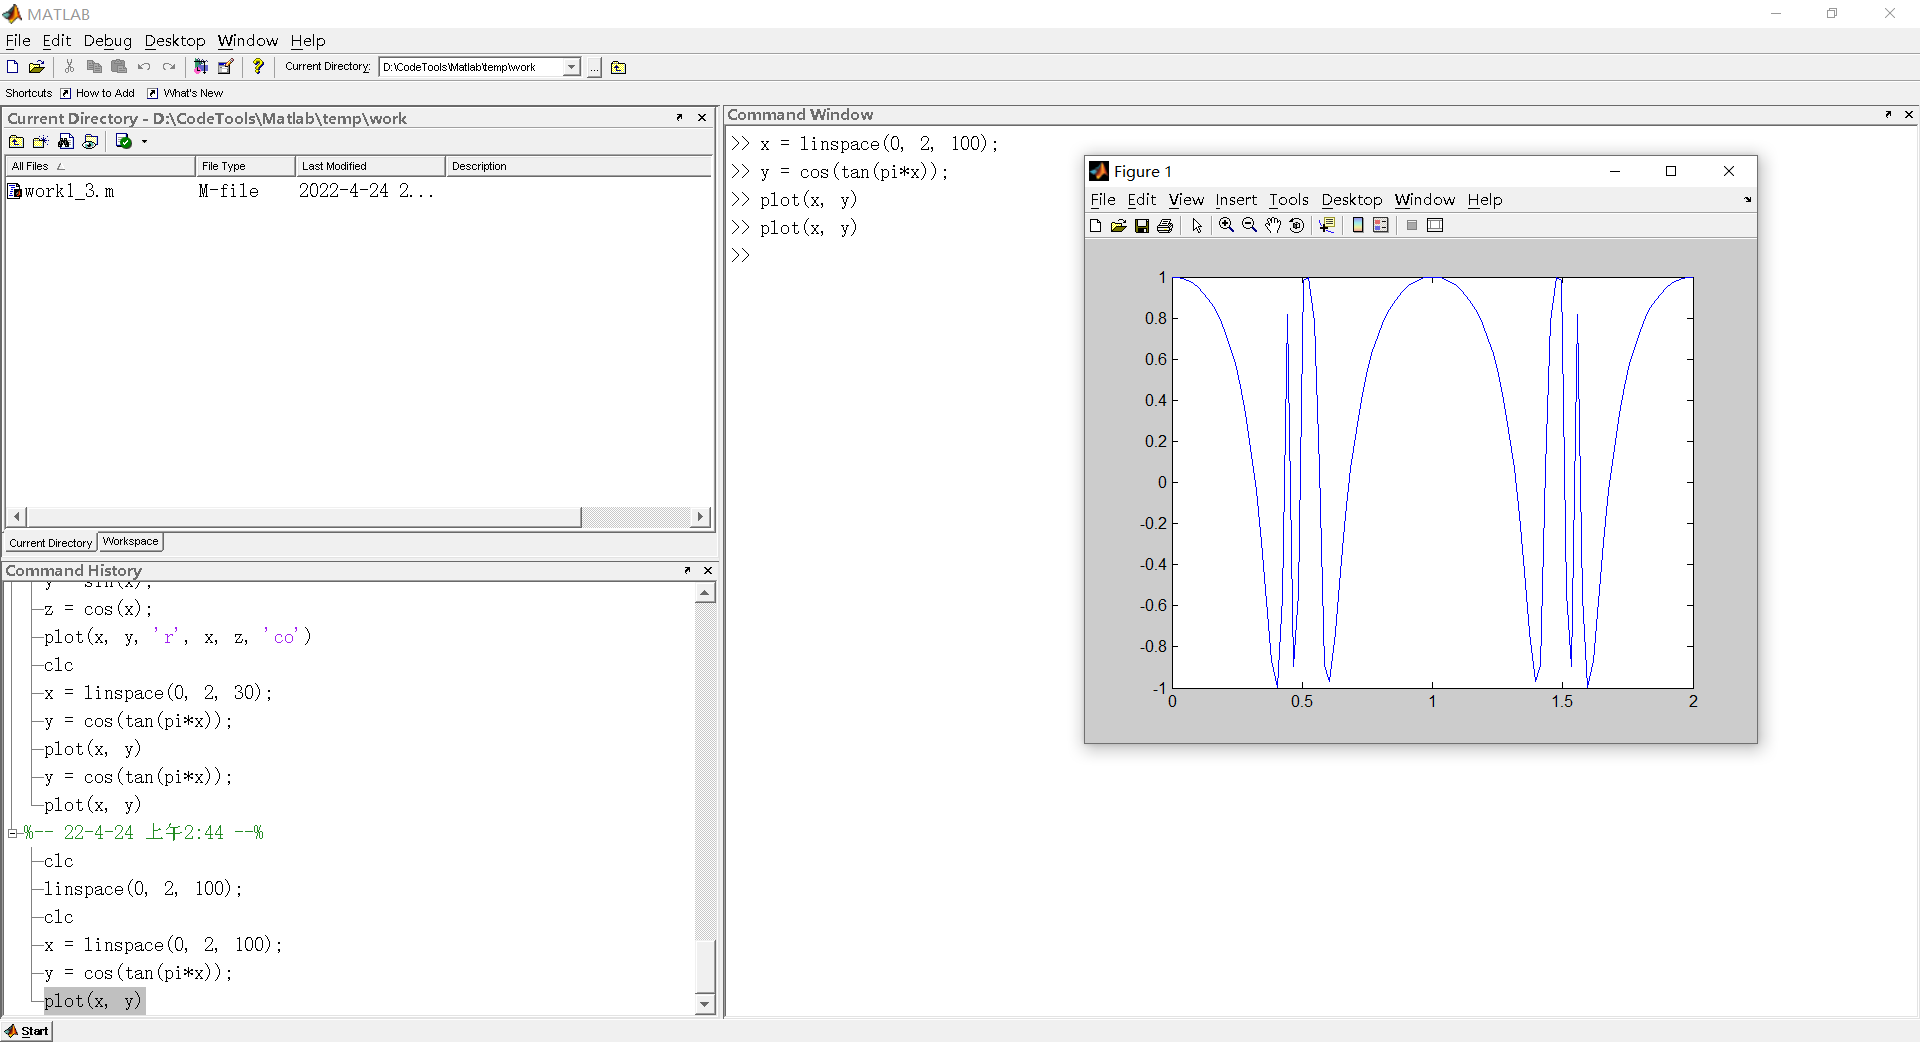Toggle Pan hand tool in Figure

tap(1273, 225)
